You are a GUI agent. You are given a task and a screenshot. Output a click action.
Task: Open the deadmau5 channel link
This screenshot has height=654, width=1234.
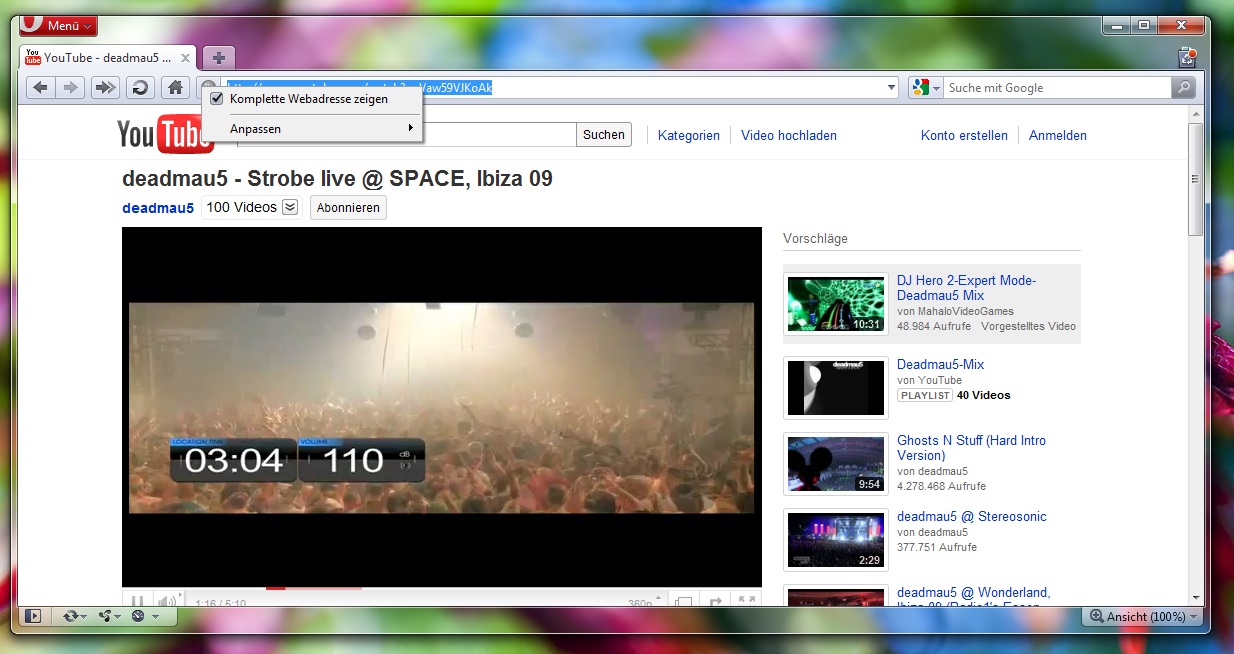coord(158,208)
